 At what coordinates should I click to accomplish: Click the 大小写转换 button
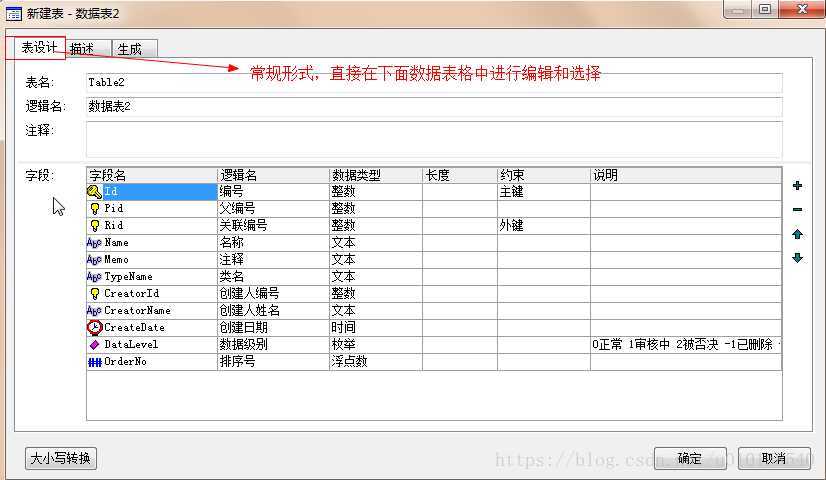tap(61, 458)
